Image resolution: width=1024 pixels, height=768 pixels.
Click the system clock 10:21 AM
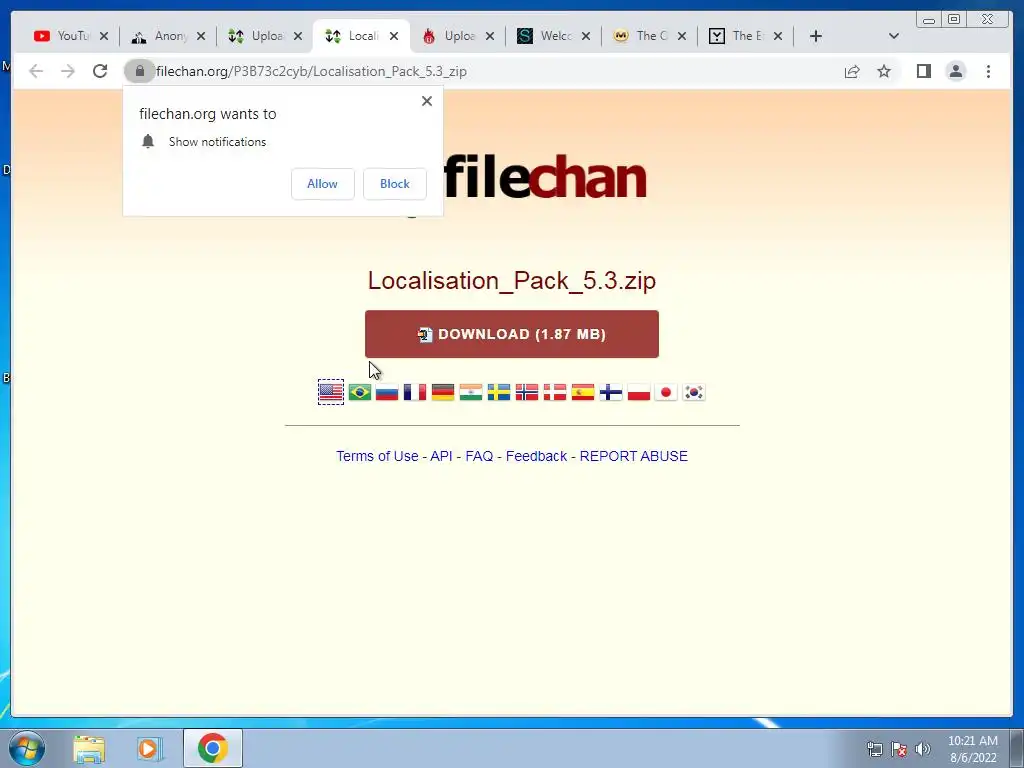click(972, 741)
